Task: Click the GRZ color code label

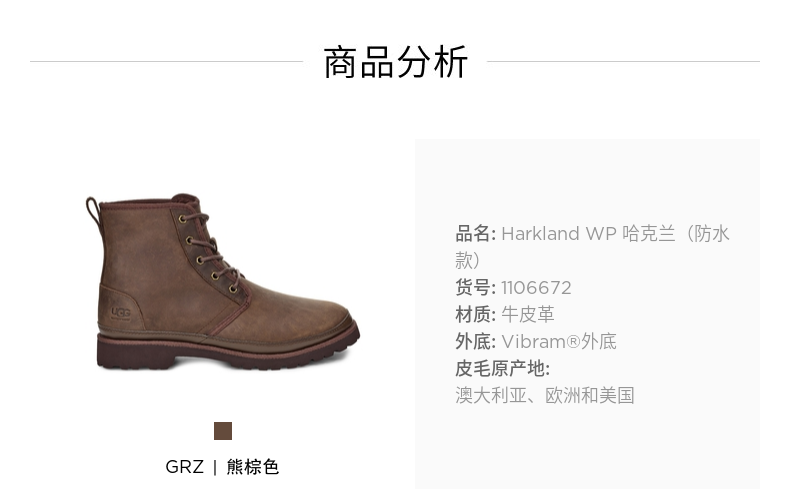Action: tap(184, 467)
